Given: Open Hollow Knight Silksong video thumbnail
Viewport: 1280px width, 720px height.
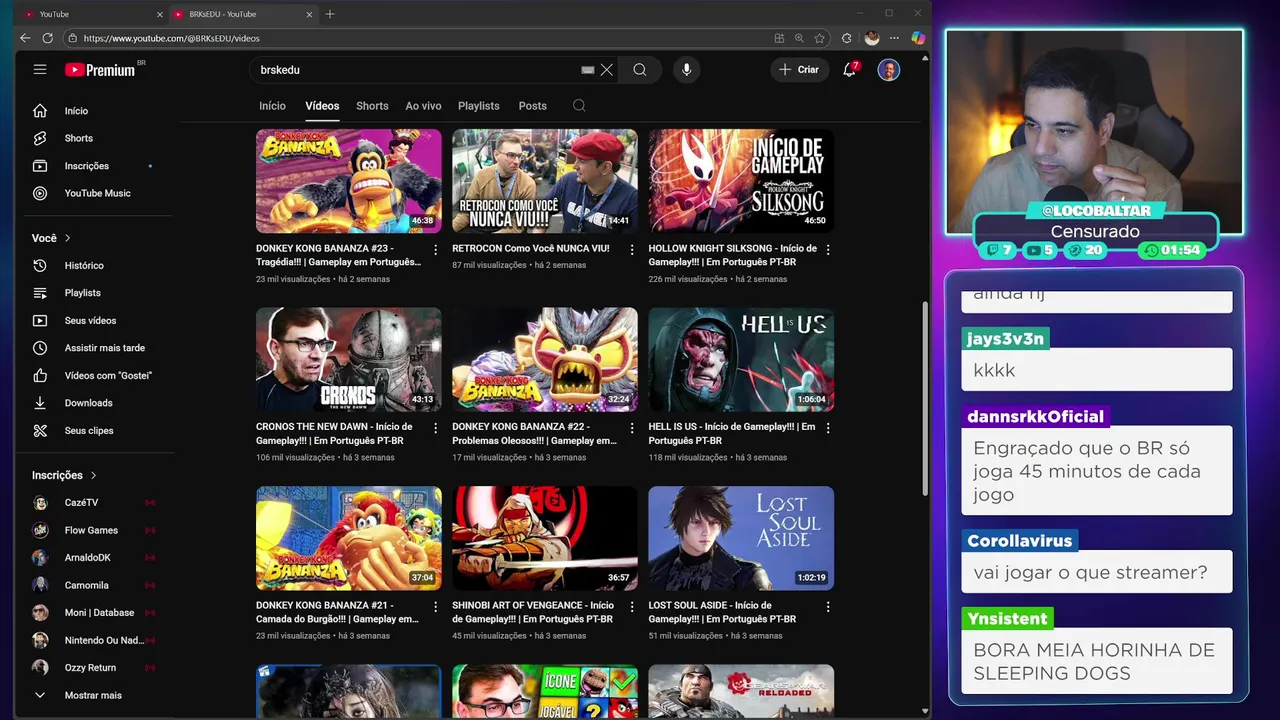Looking at the screenshot, I should [741, 181].
